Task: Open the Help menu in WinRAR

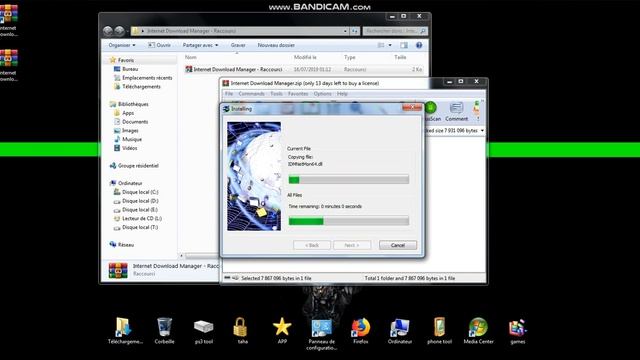Action: point(342,94)
